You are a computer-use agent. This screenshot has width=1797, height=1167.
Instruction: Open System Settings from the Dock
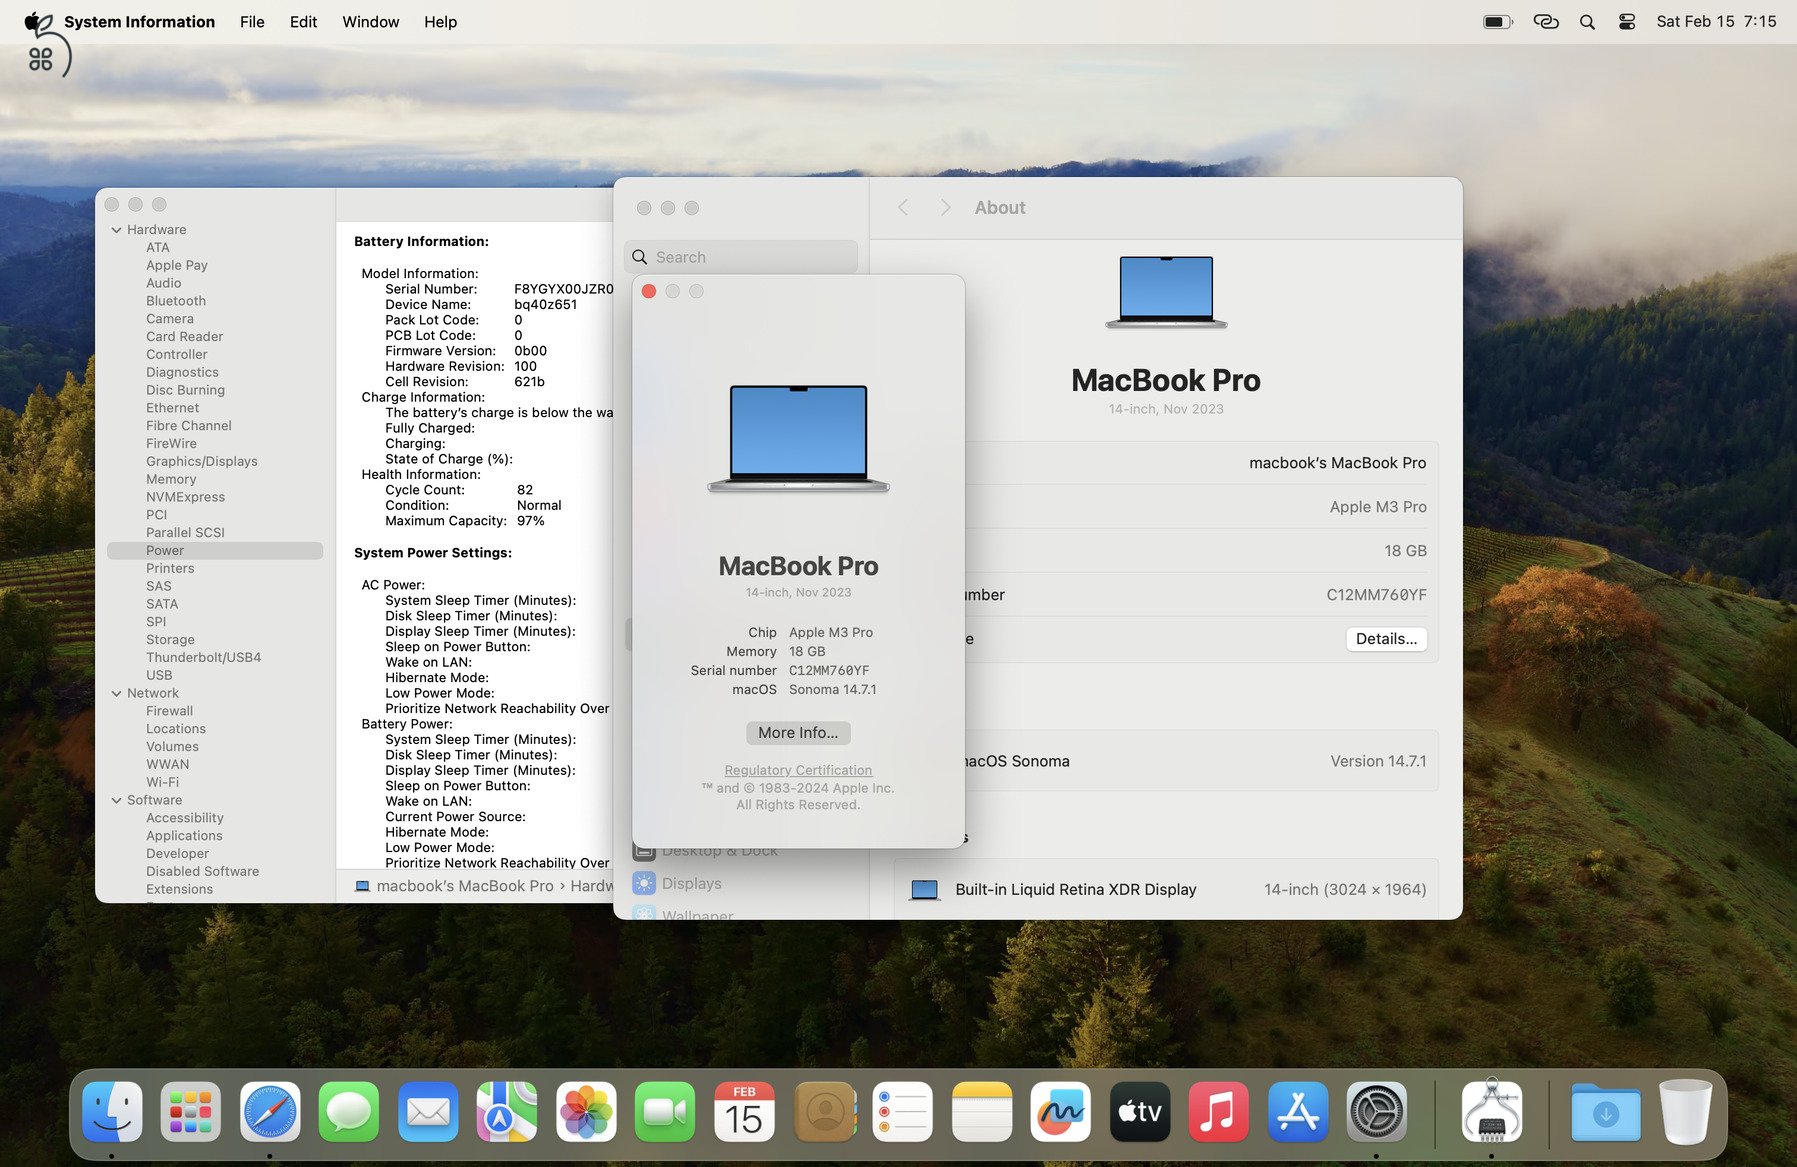tap(1376, 1112)
